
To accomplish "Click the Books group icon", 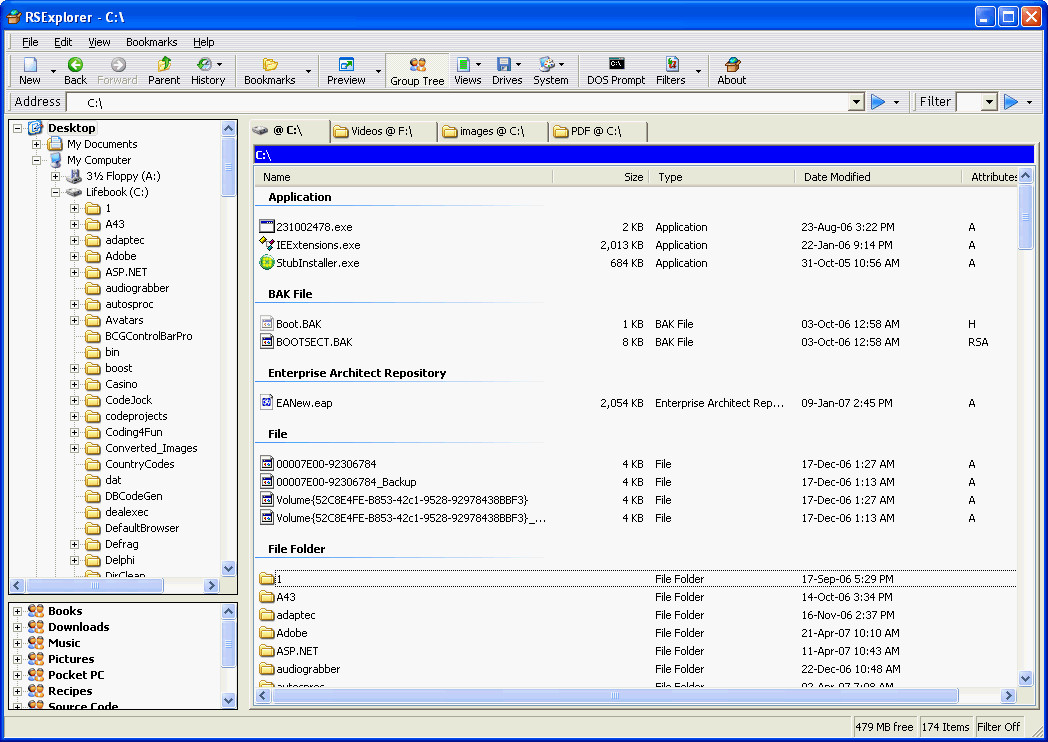I will [35, 610].
